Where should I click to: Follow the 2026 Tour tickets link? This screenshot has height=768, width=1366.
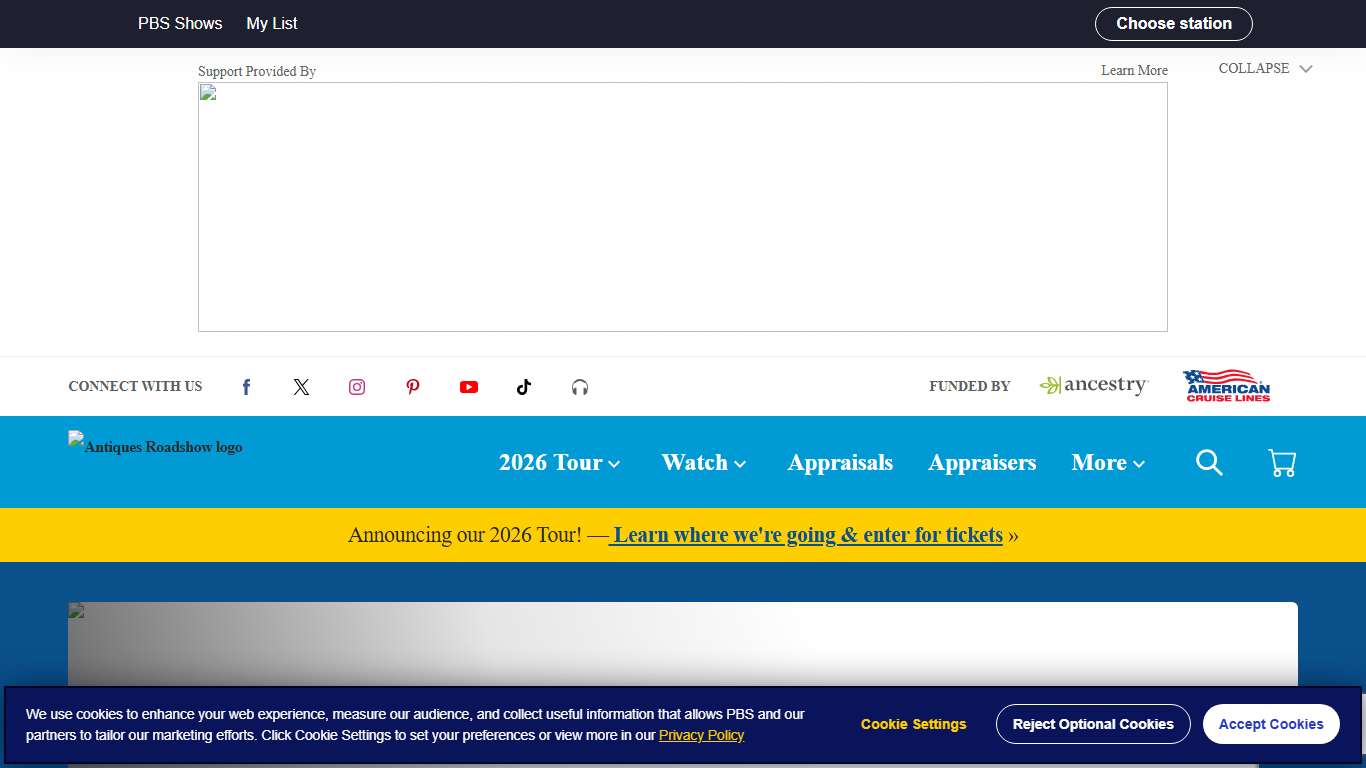[806, 535]
